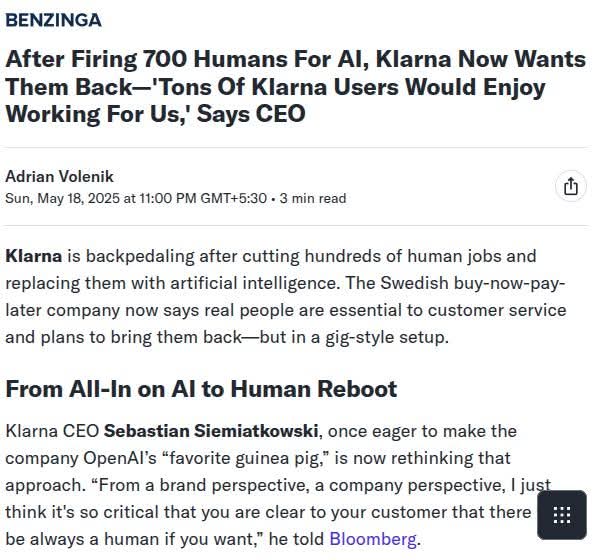Screen dimensions: 596x560
Task: Click bold Klarna at paragraph start
Action: pos(33,256)
